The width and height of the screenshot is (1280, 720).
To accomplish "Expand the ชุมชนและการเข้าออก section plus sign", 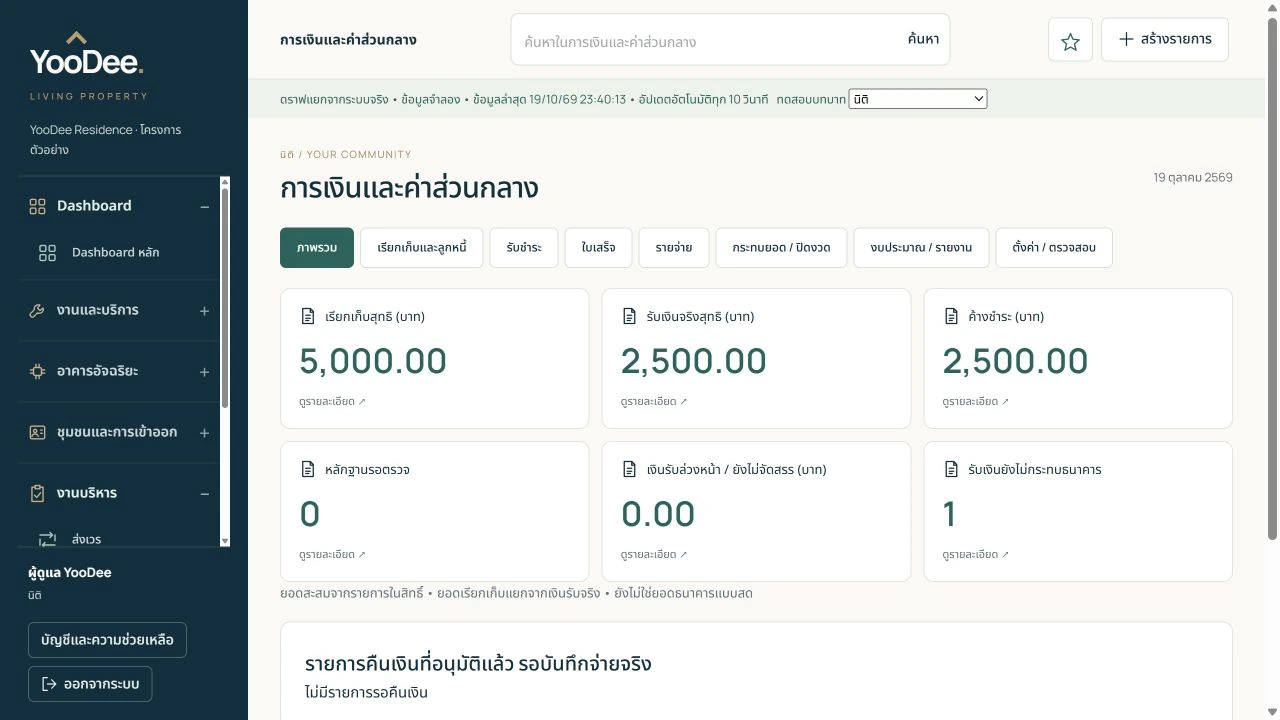I will pos(204,433).
